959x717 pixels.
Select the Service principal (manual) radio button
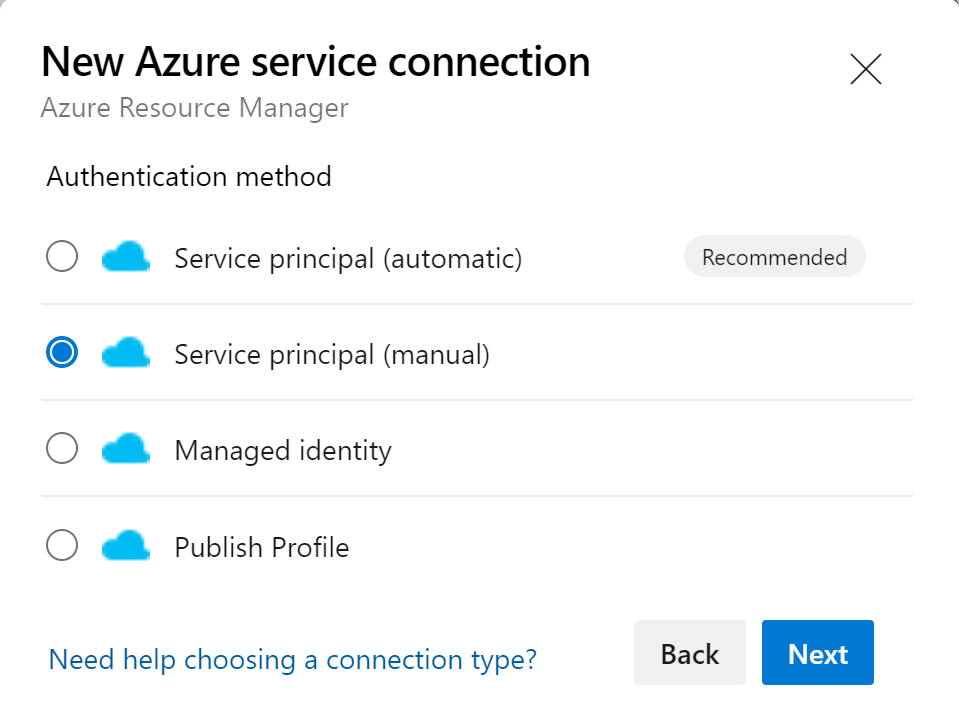coord(62,352)
